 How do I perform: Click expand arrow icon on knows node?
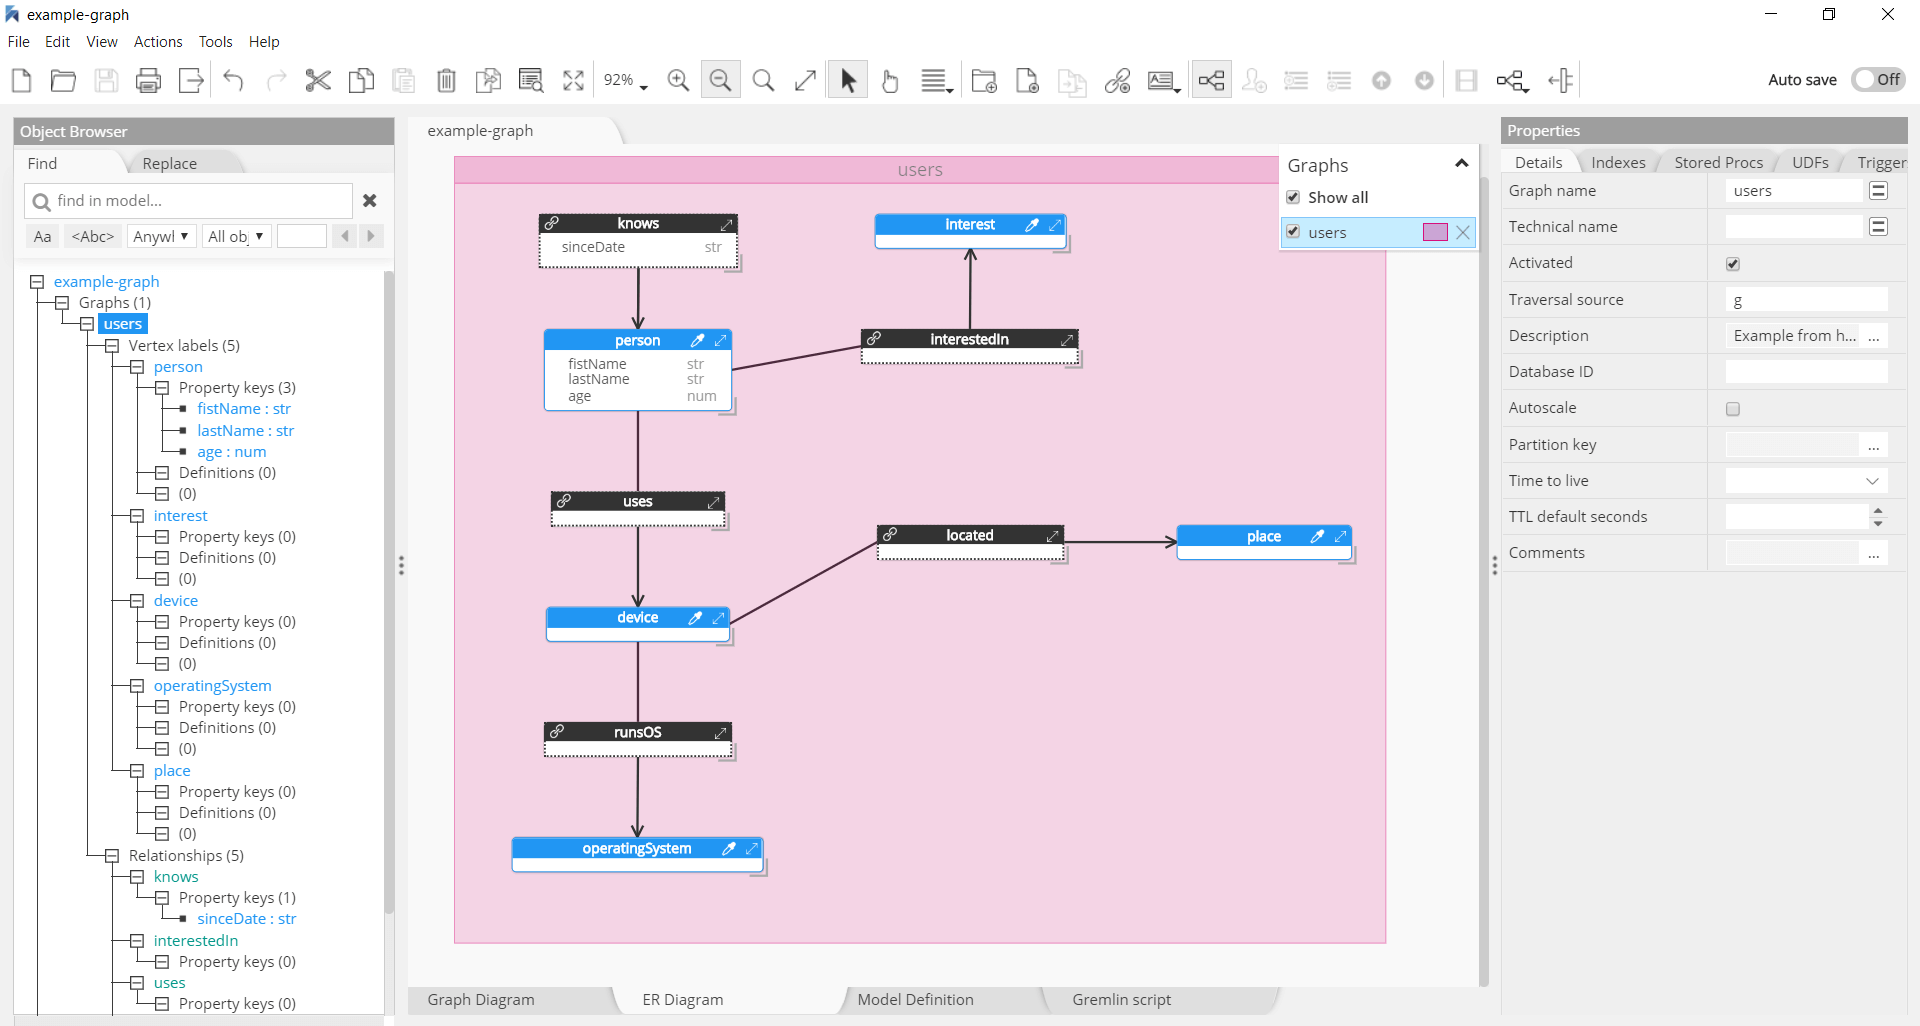point(727,224)
